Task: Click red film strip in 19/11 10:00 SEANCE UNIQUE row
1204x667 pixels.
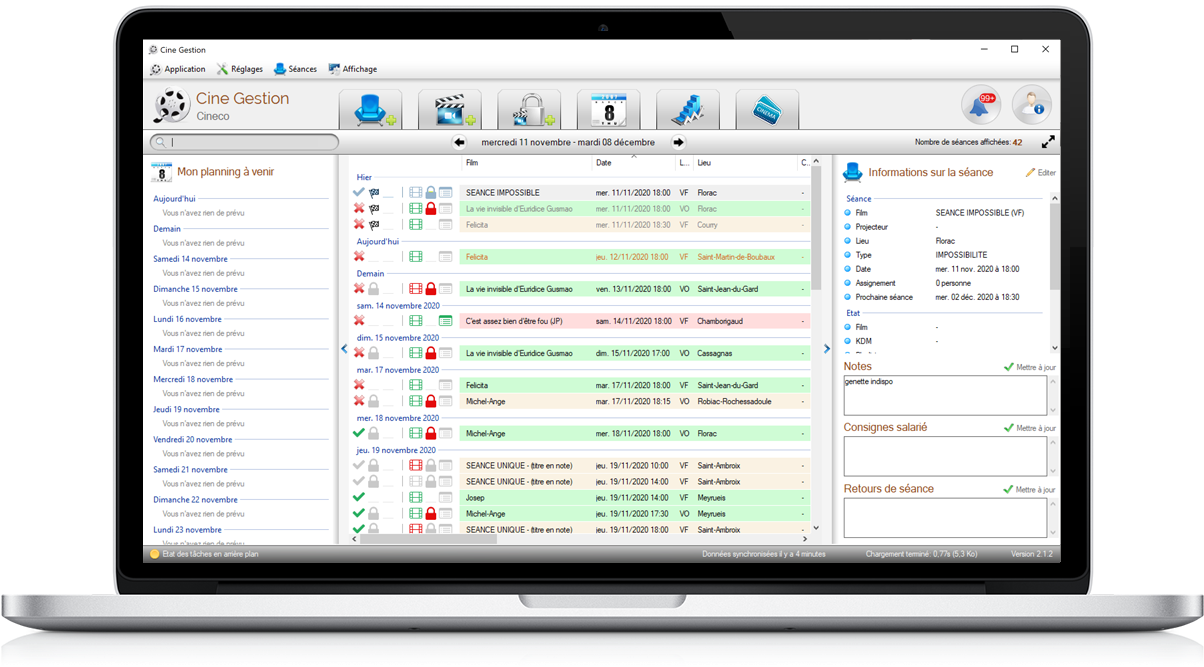Action: [416, 465]
